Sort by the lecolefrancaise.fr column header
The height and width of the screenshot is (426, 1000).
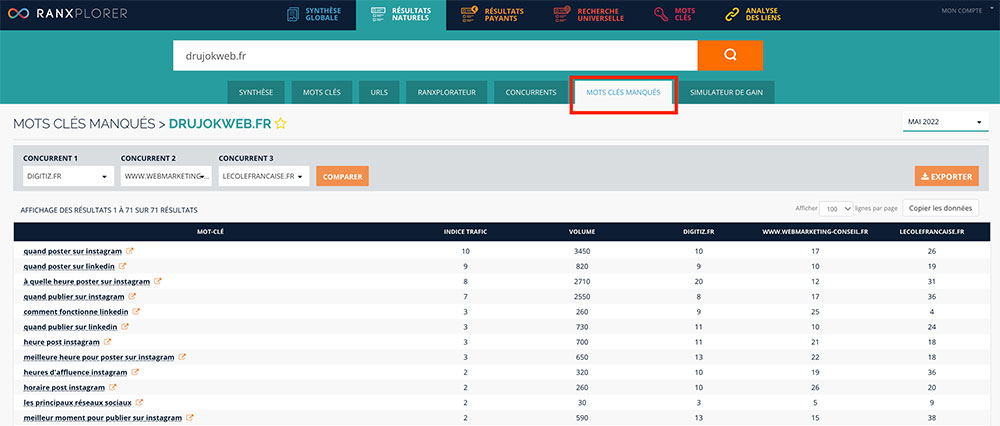click(932, 231)
